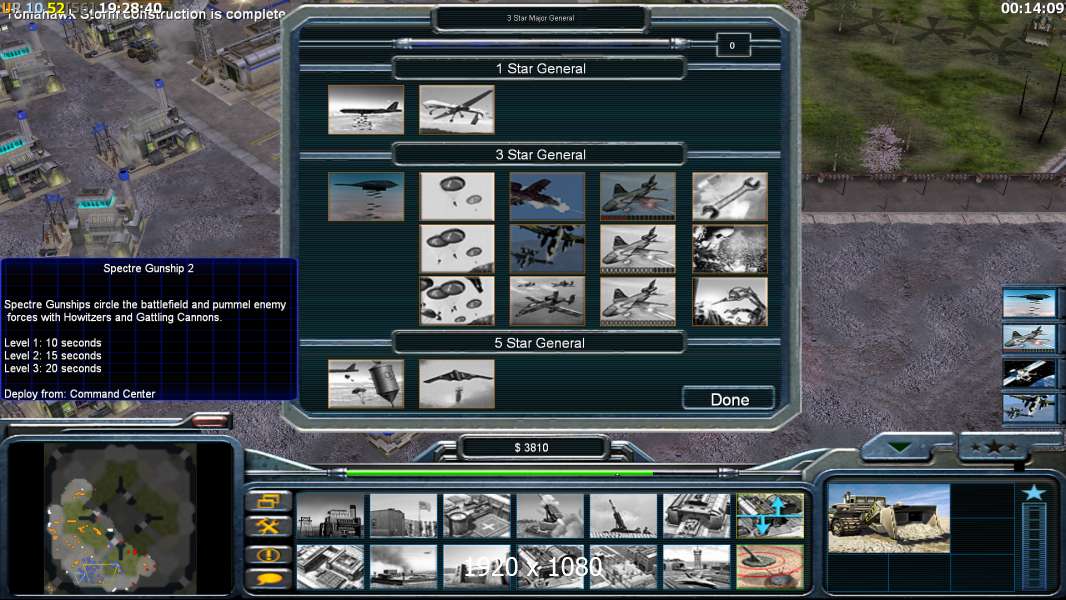Select the wrench Emergency Repair power

coord(729,196)
